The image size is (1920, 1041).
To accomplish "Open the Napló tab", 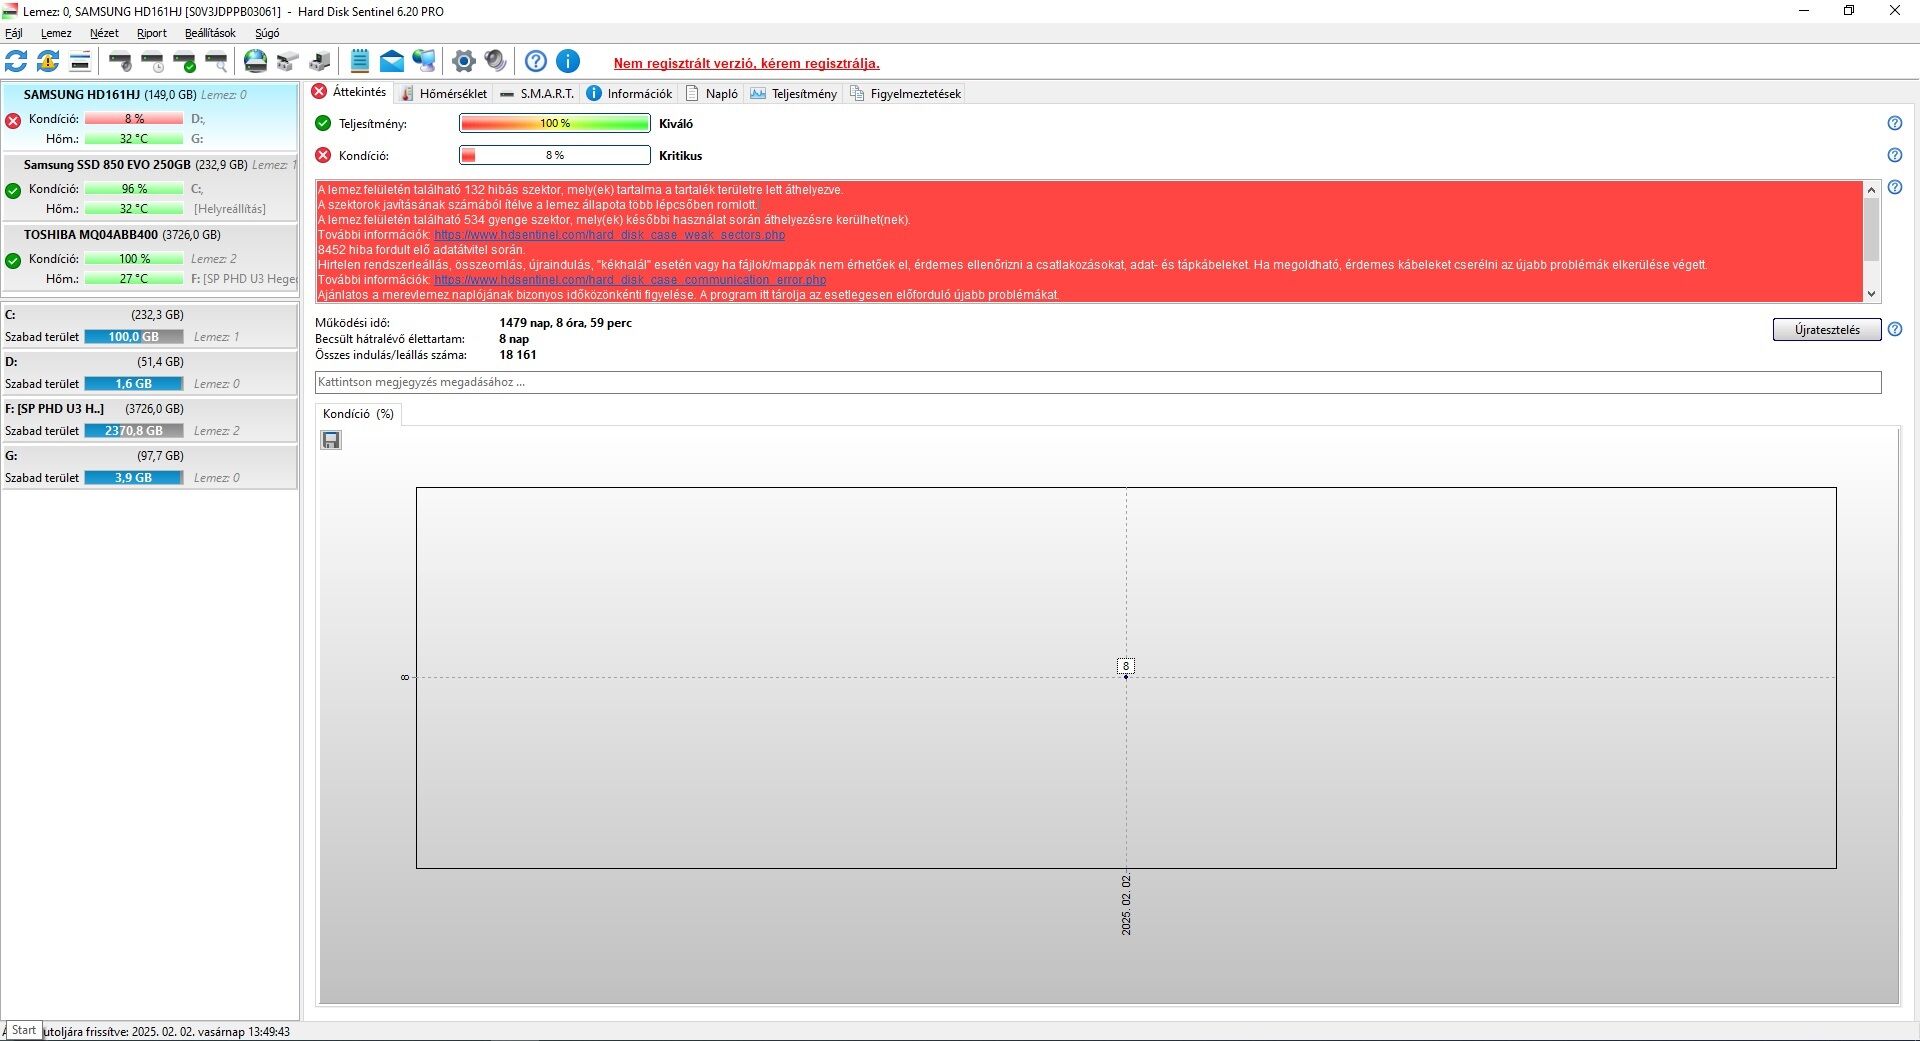I will (x=712, y=93).
